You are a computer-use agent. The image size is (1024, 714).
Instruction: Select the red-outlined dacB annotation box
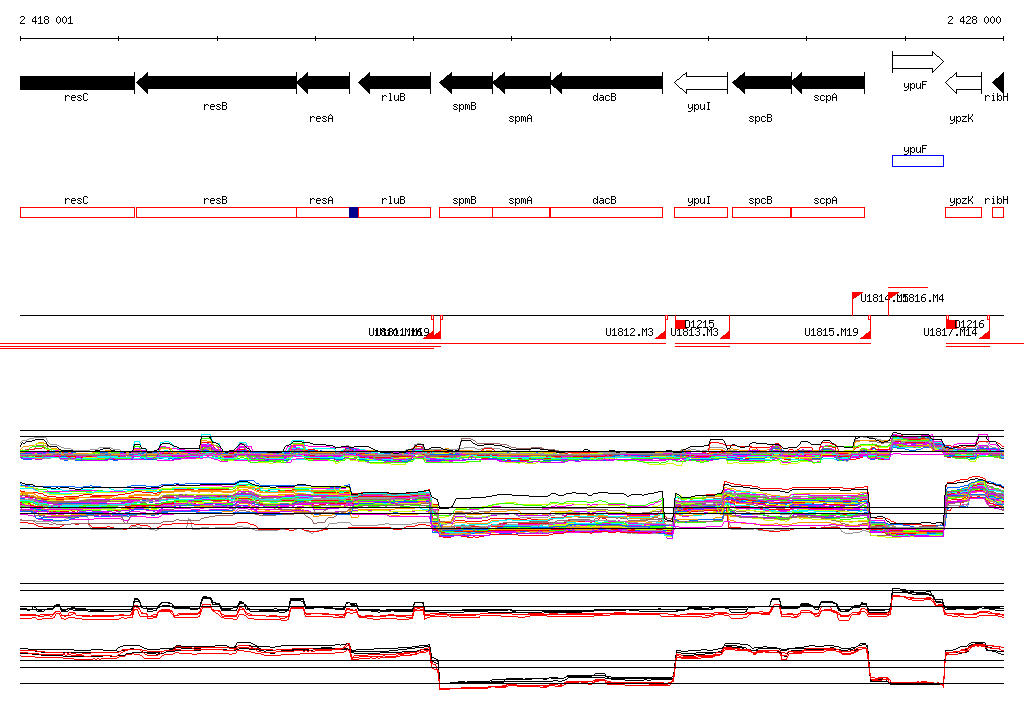(606, 212)
